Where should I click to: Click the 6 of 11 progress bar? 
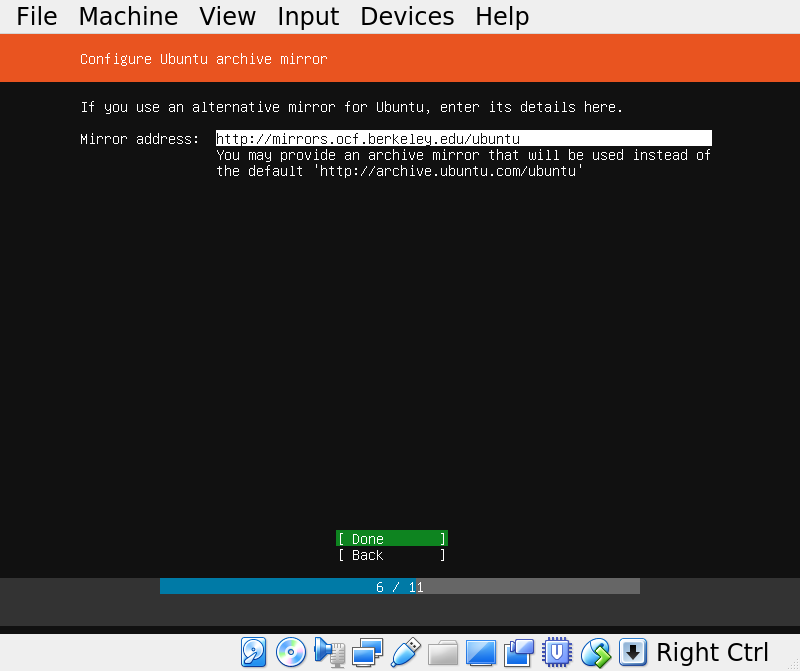(400, 587)
